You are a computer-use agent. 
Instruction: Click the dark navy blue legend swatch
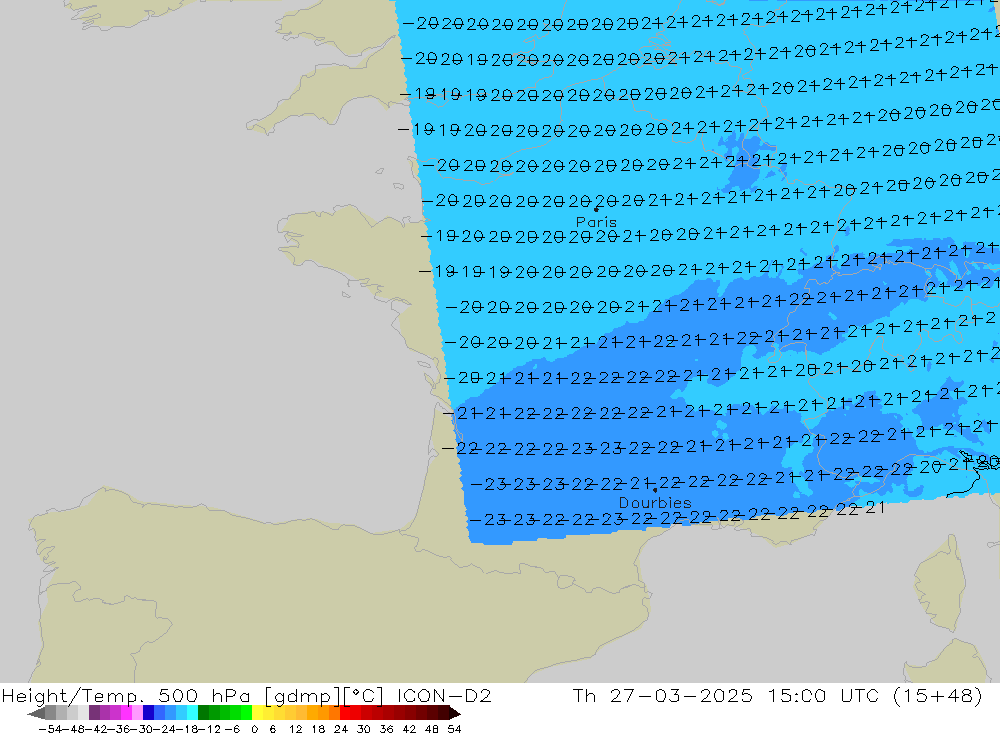pos(149,713)
